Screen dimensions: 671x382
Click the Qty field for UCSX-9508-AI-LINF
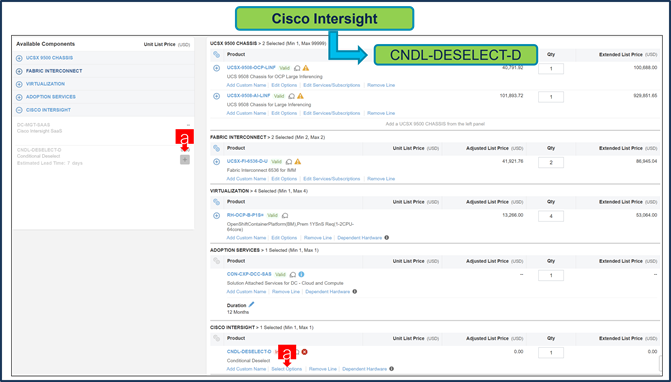[551, 97]
